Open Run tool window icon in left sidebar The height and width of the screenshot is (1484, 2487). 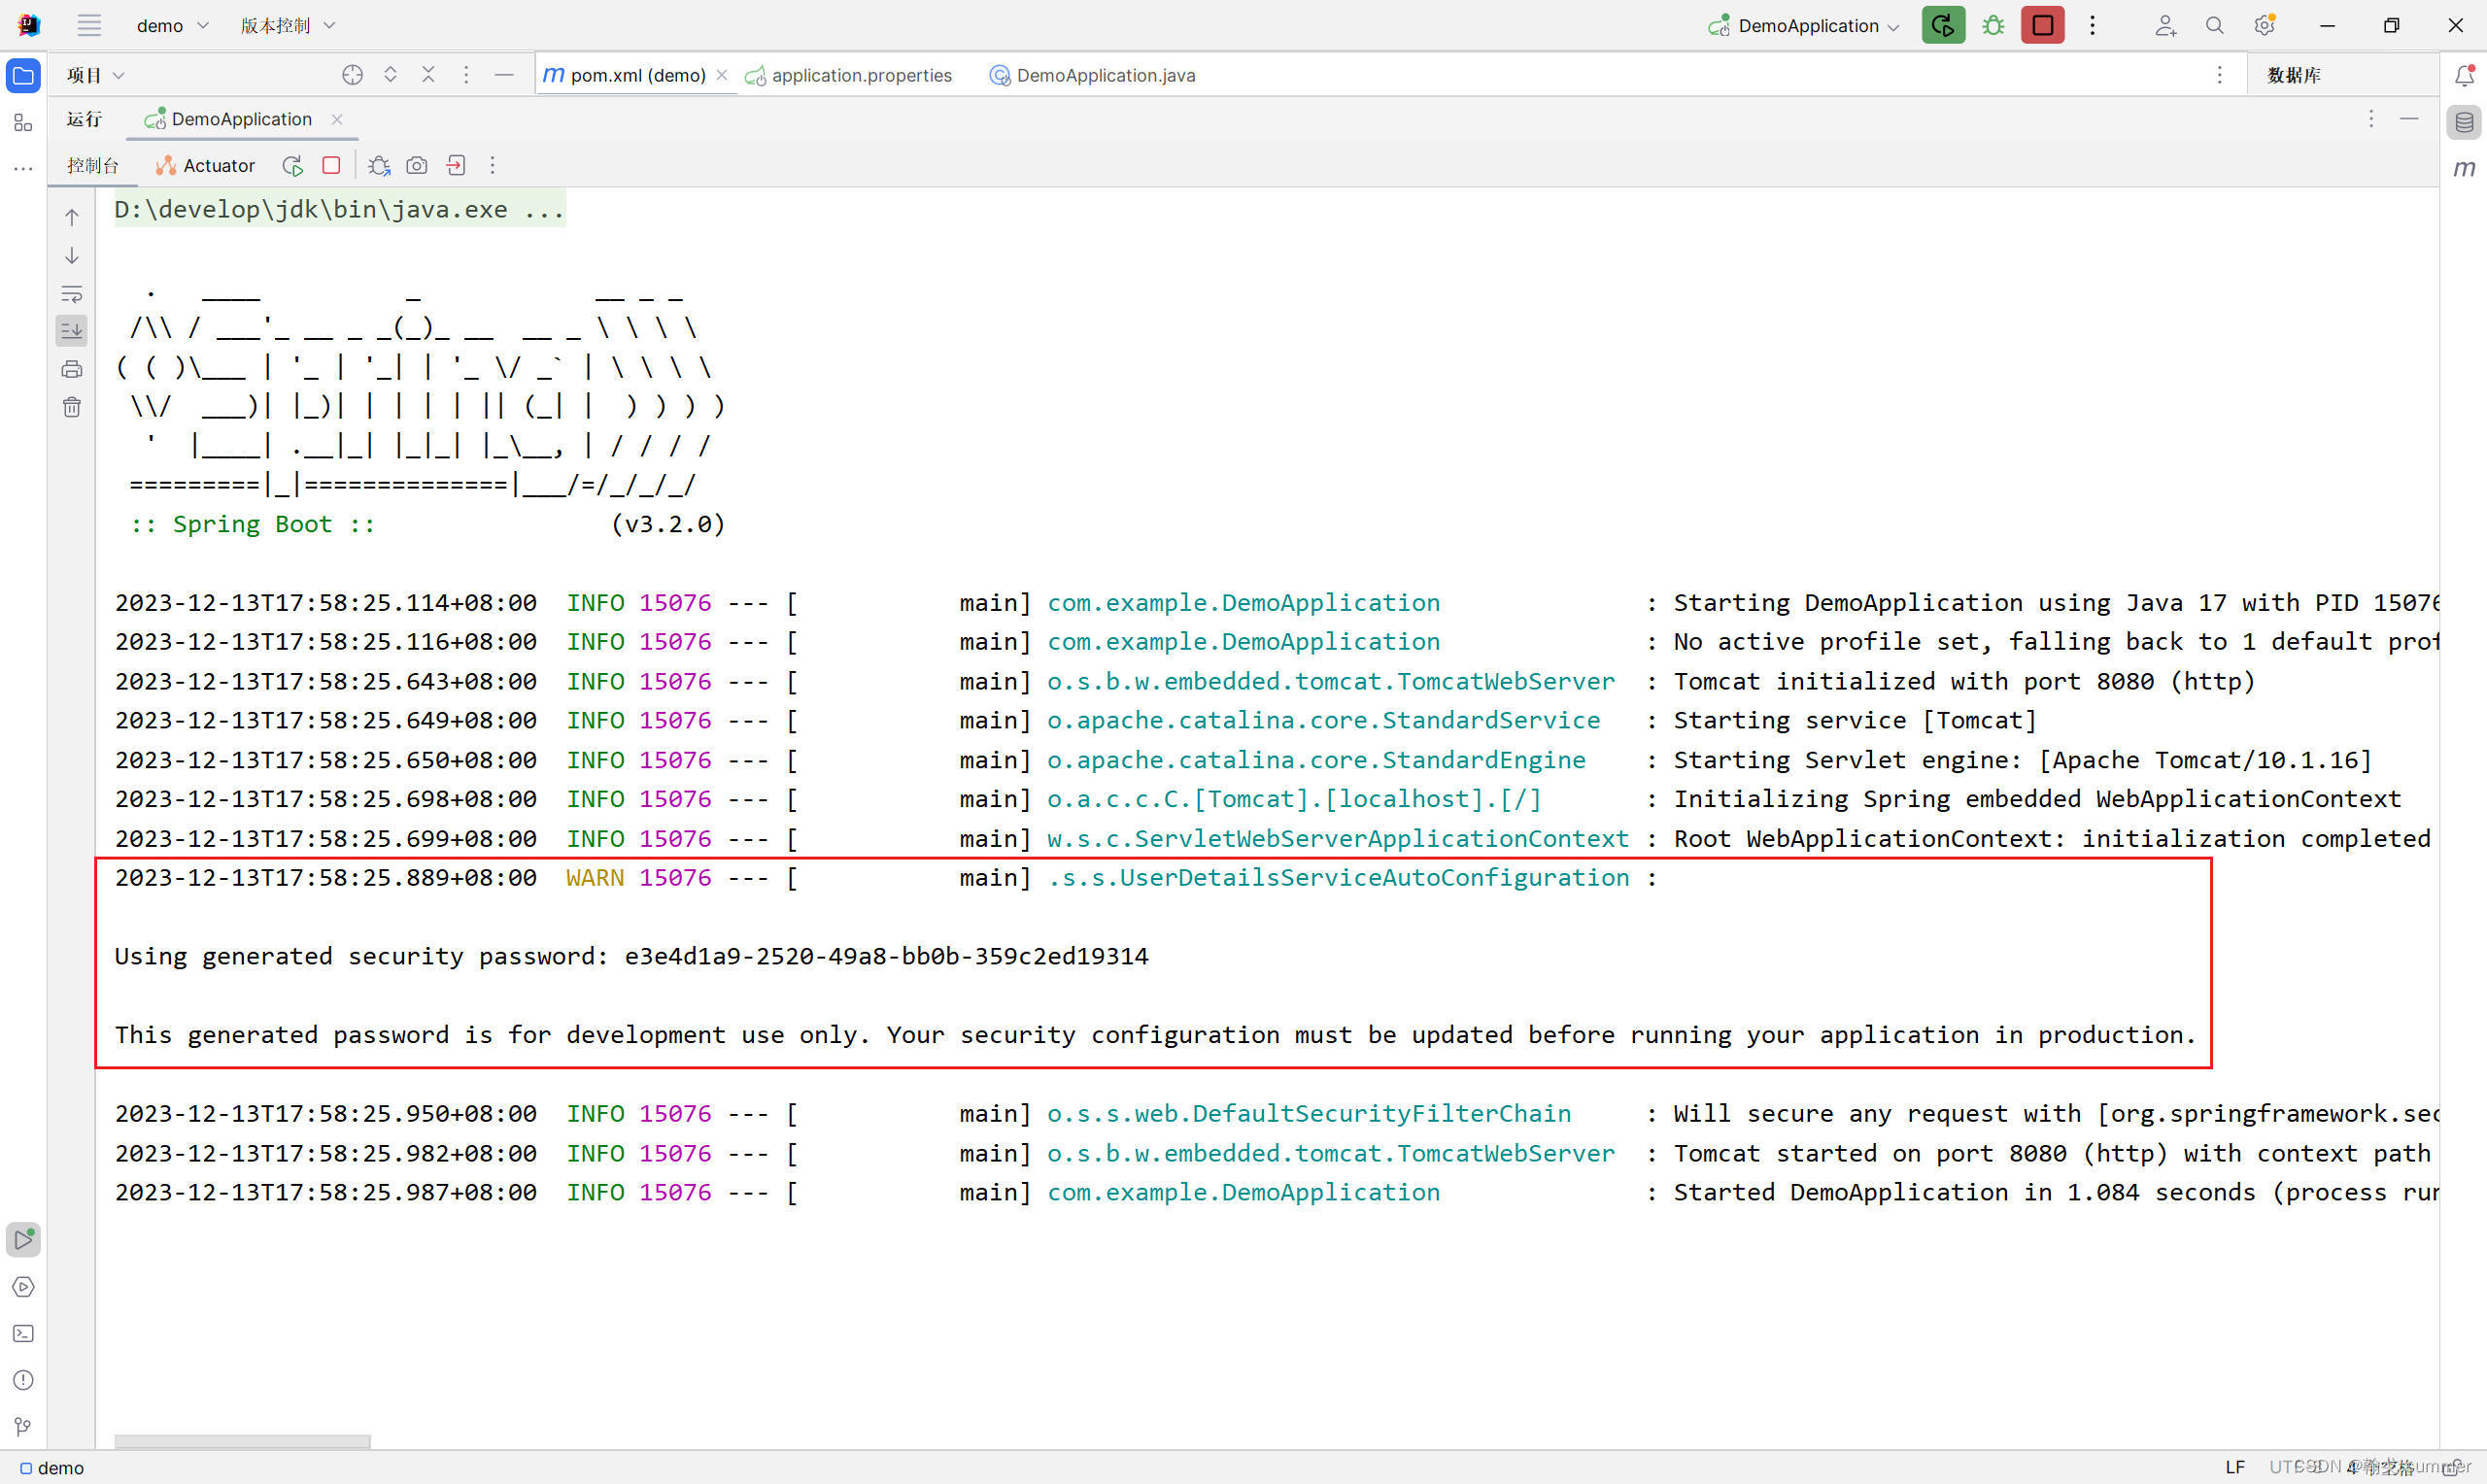(x=23, y=1240)
